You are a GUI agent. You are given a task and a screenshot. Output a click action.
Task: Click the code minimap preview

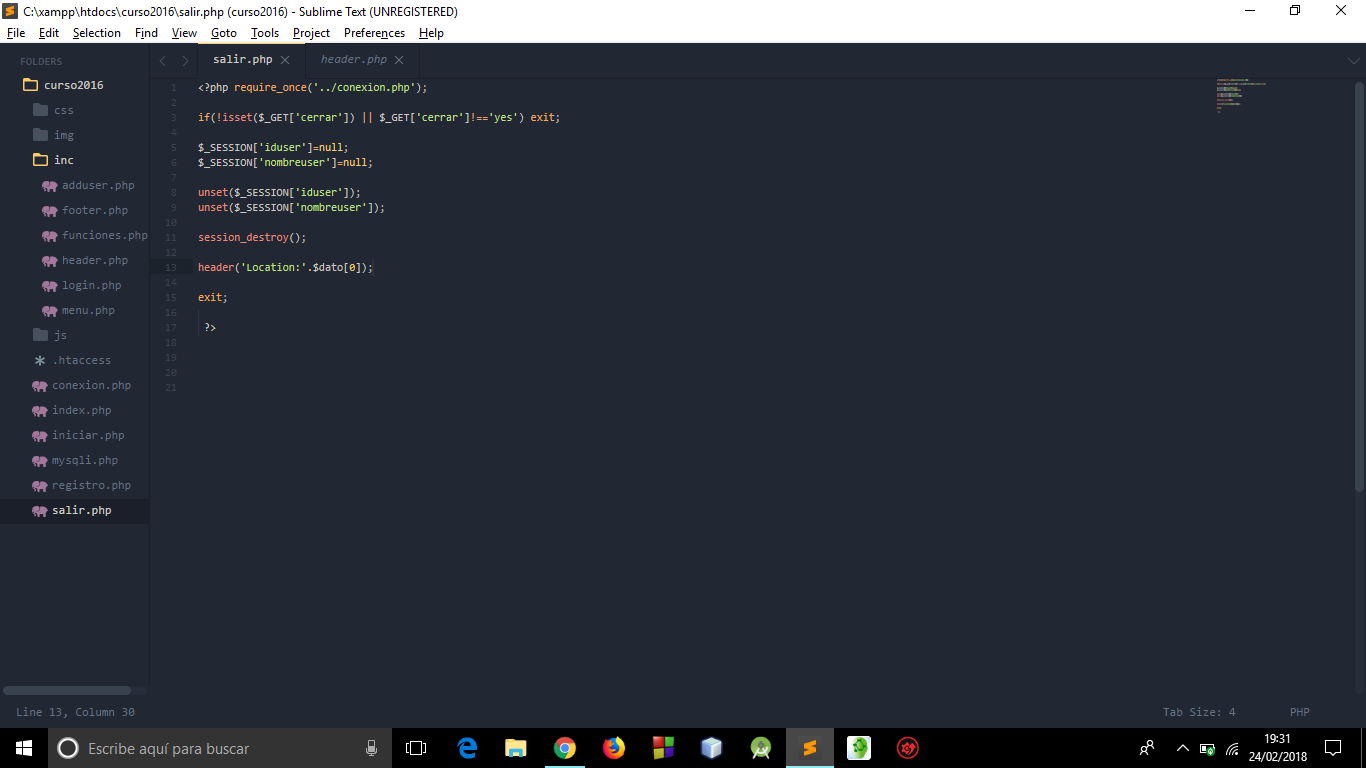click(x=1241, y=95)
